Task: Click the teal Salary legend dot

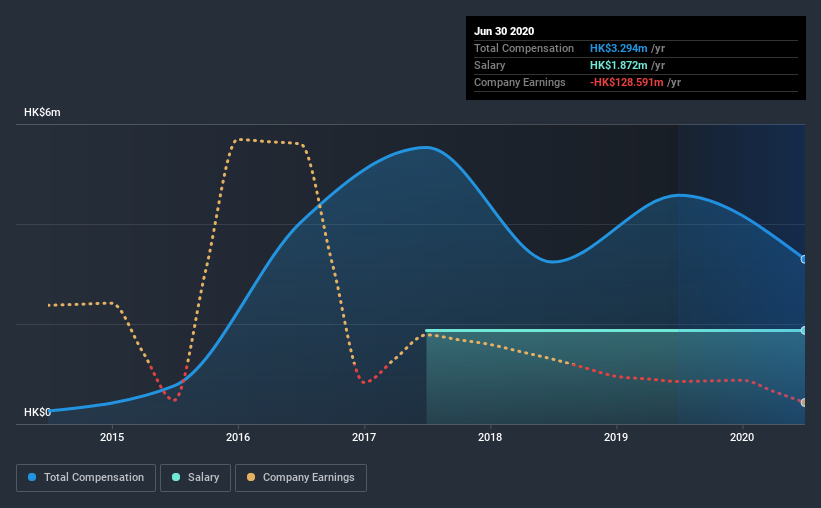Action: pyautogui.click(x=176, y=477)
